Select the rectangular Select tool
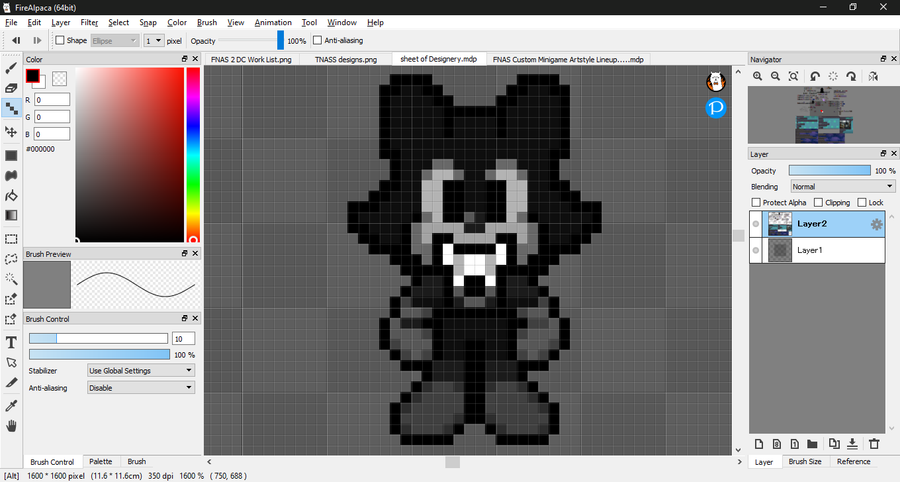 [x=11, y=239]
